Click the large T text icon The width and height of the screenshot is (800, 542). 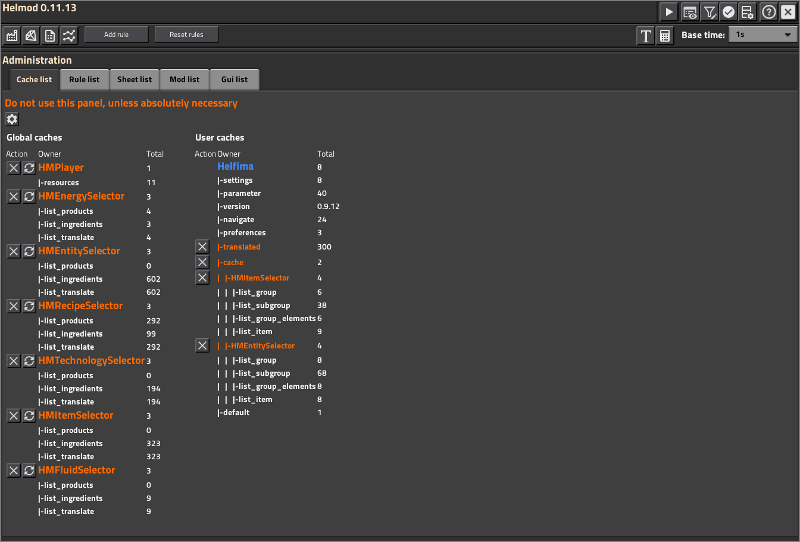[646, 35]
